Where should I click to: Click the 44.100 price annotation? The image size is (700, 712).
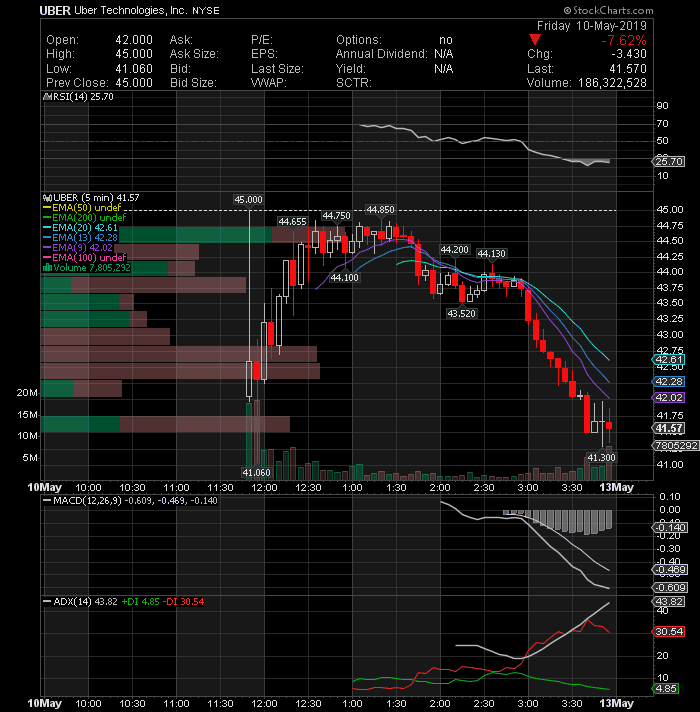click(344, 277)
